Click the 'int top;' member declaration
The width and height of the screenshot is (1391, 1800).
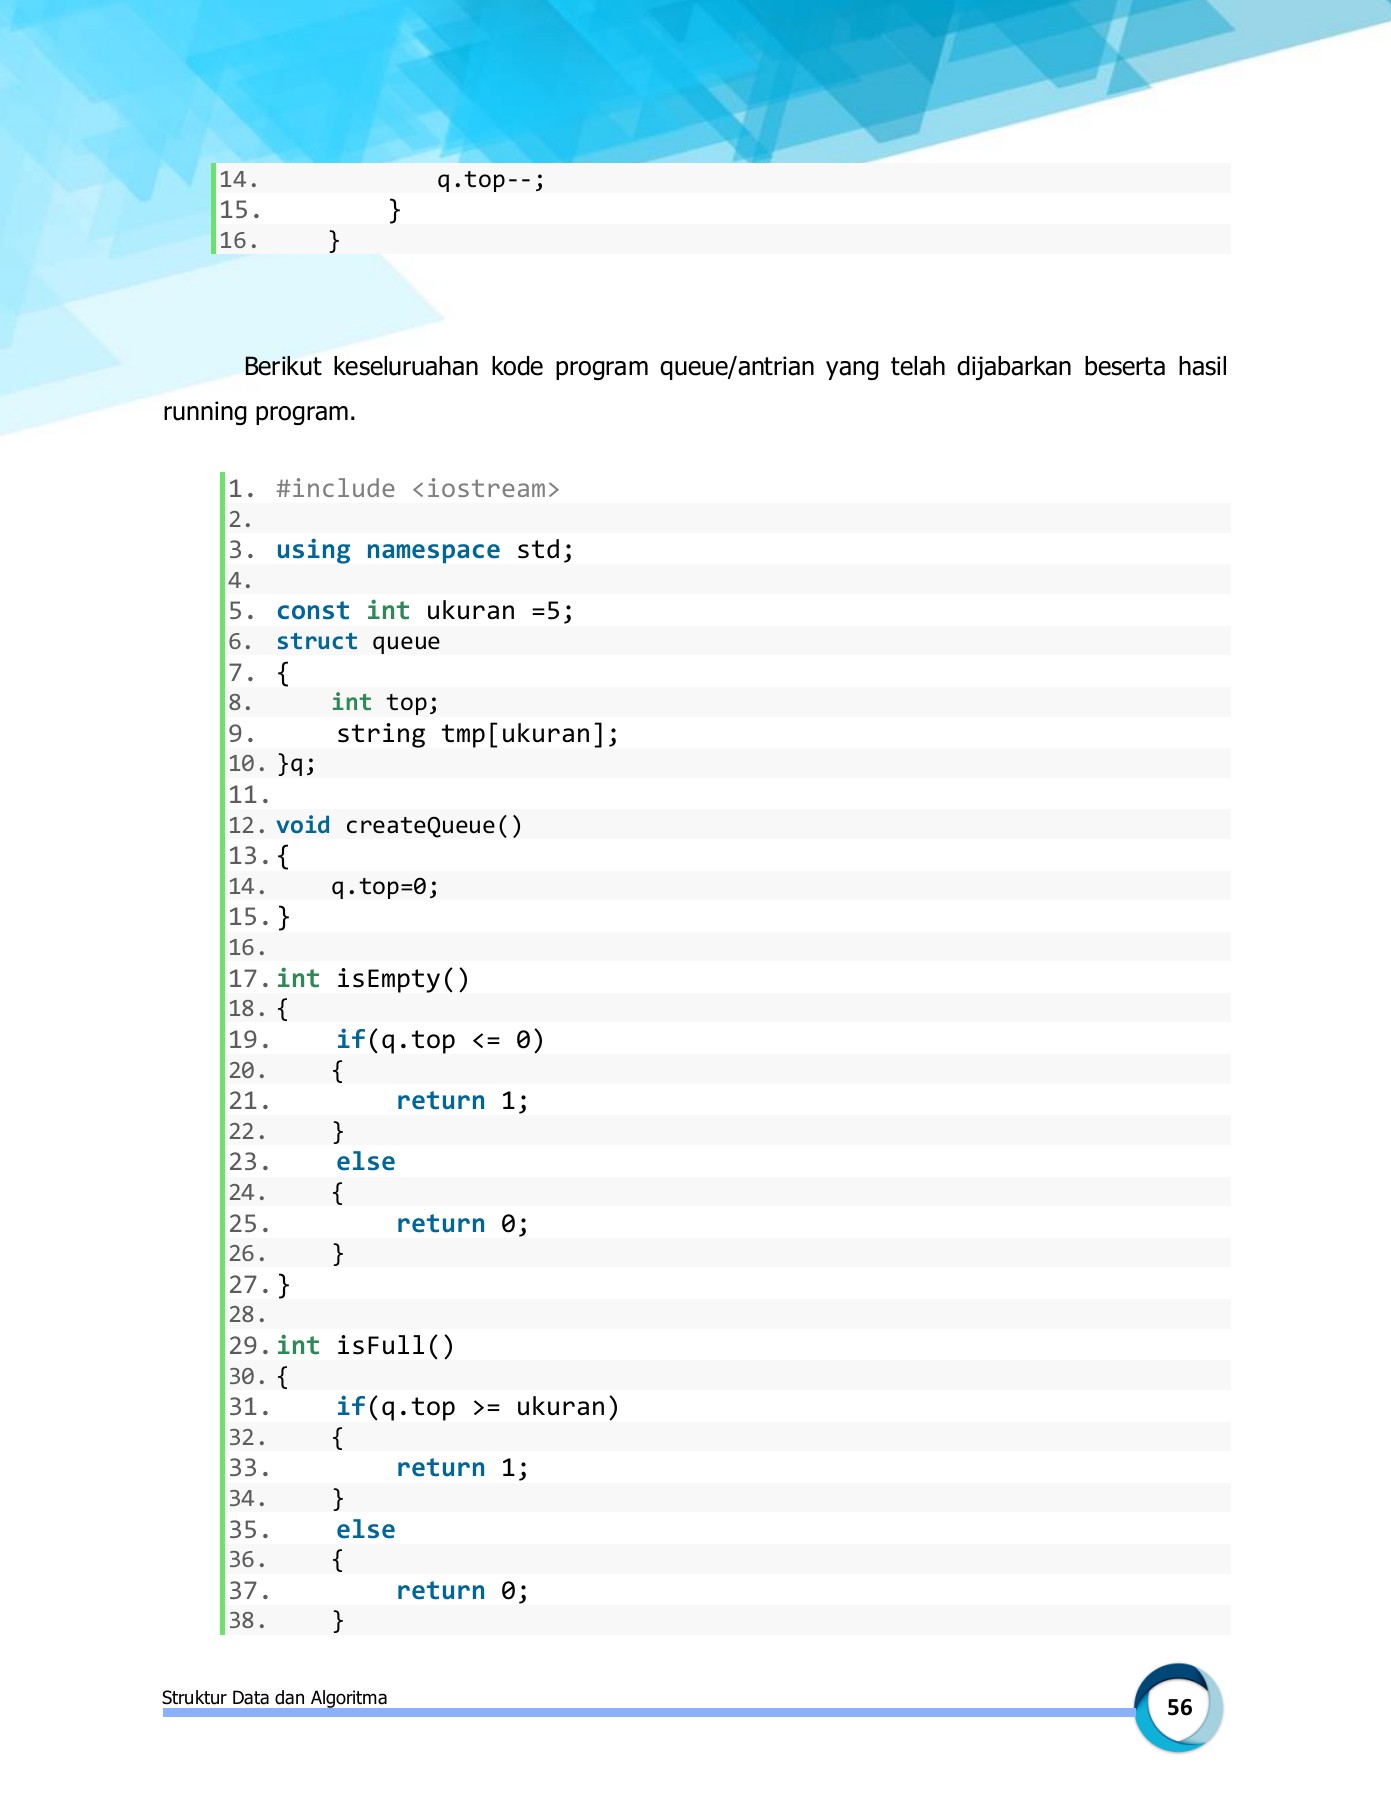click(x=384, y=703)
